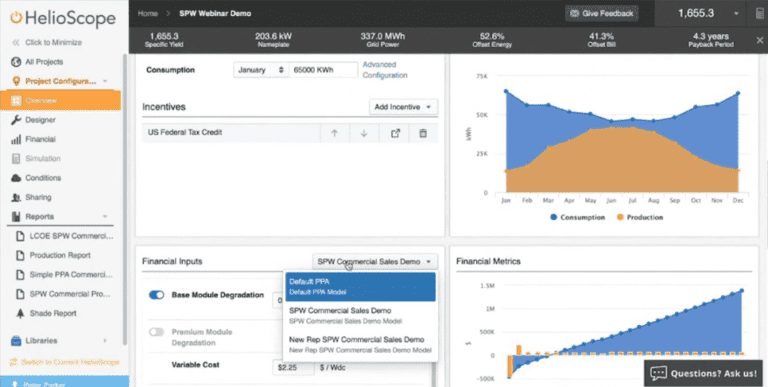This screenshot has height=387, width=768.
Task: Select Default PPA model option
Action: [x=360, y=287]
